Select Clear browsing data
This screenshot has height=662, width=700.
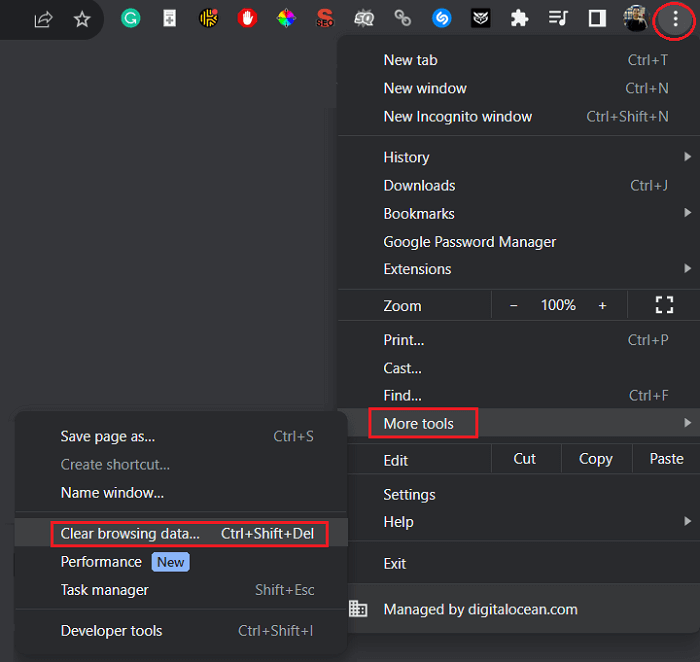tap(130, 533)
